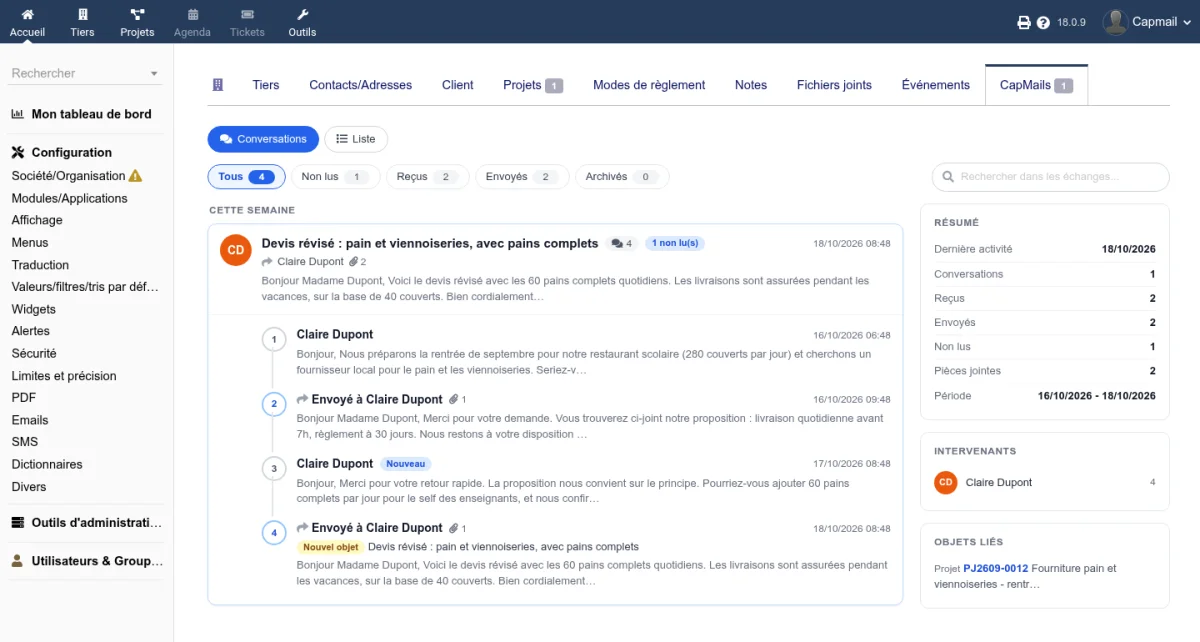
Task: Click the help question-mark icon
Action: click(x=1043, y=22)
